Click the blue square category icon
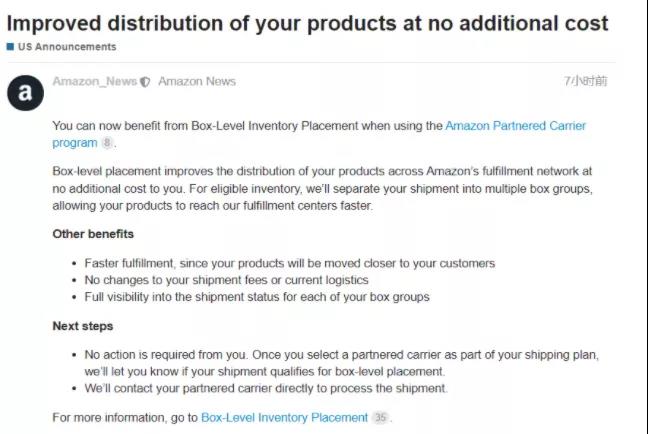Image resolution: width=648 pixels, height=434 pixels. [10, 47]
